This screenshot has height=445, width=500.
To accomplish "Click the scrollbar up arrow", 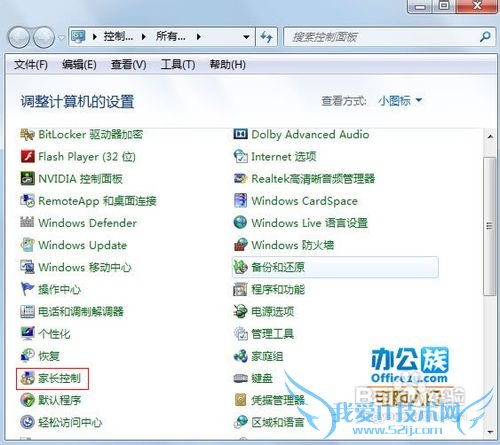I will tap(490, 136).
